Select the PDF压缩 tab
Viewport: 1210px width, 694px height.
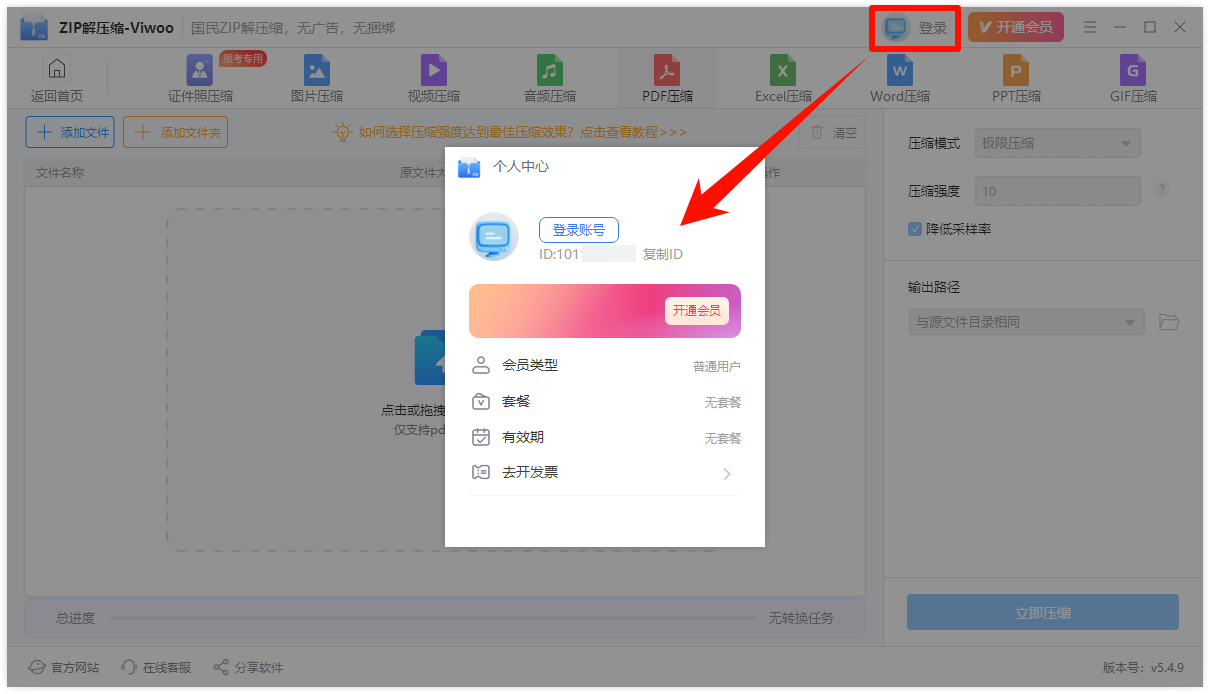click(x=667, y=79)
